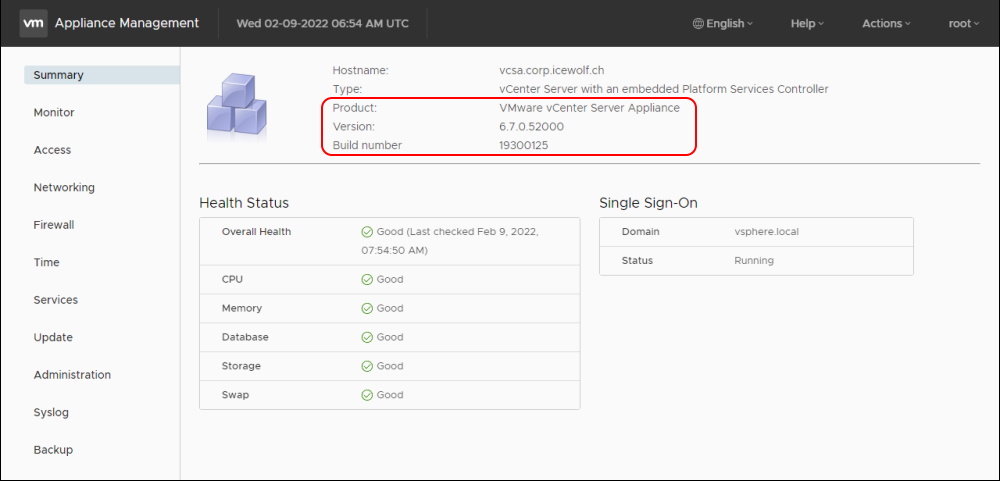Click the date and time in the header
Screen dimensions: 1000x481
coord(323,24)
